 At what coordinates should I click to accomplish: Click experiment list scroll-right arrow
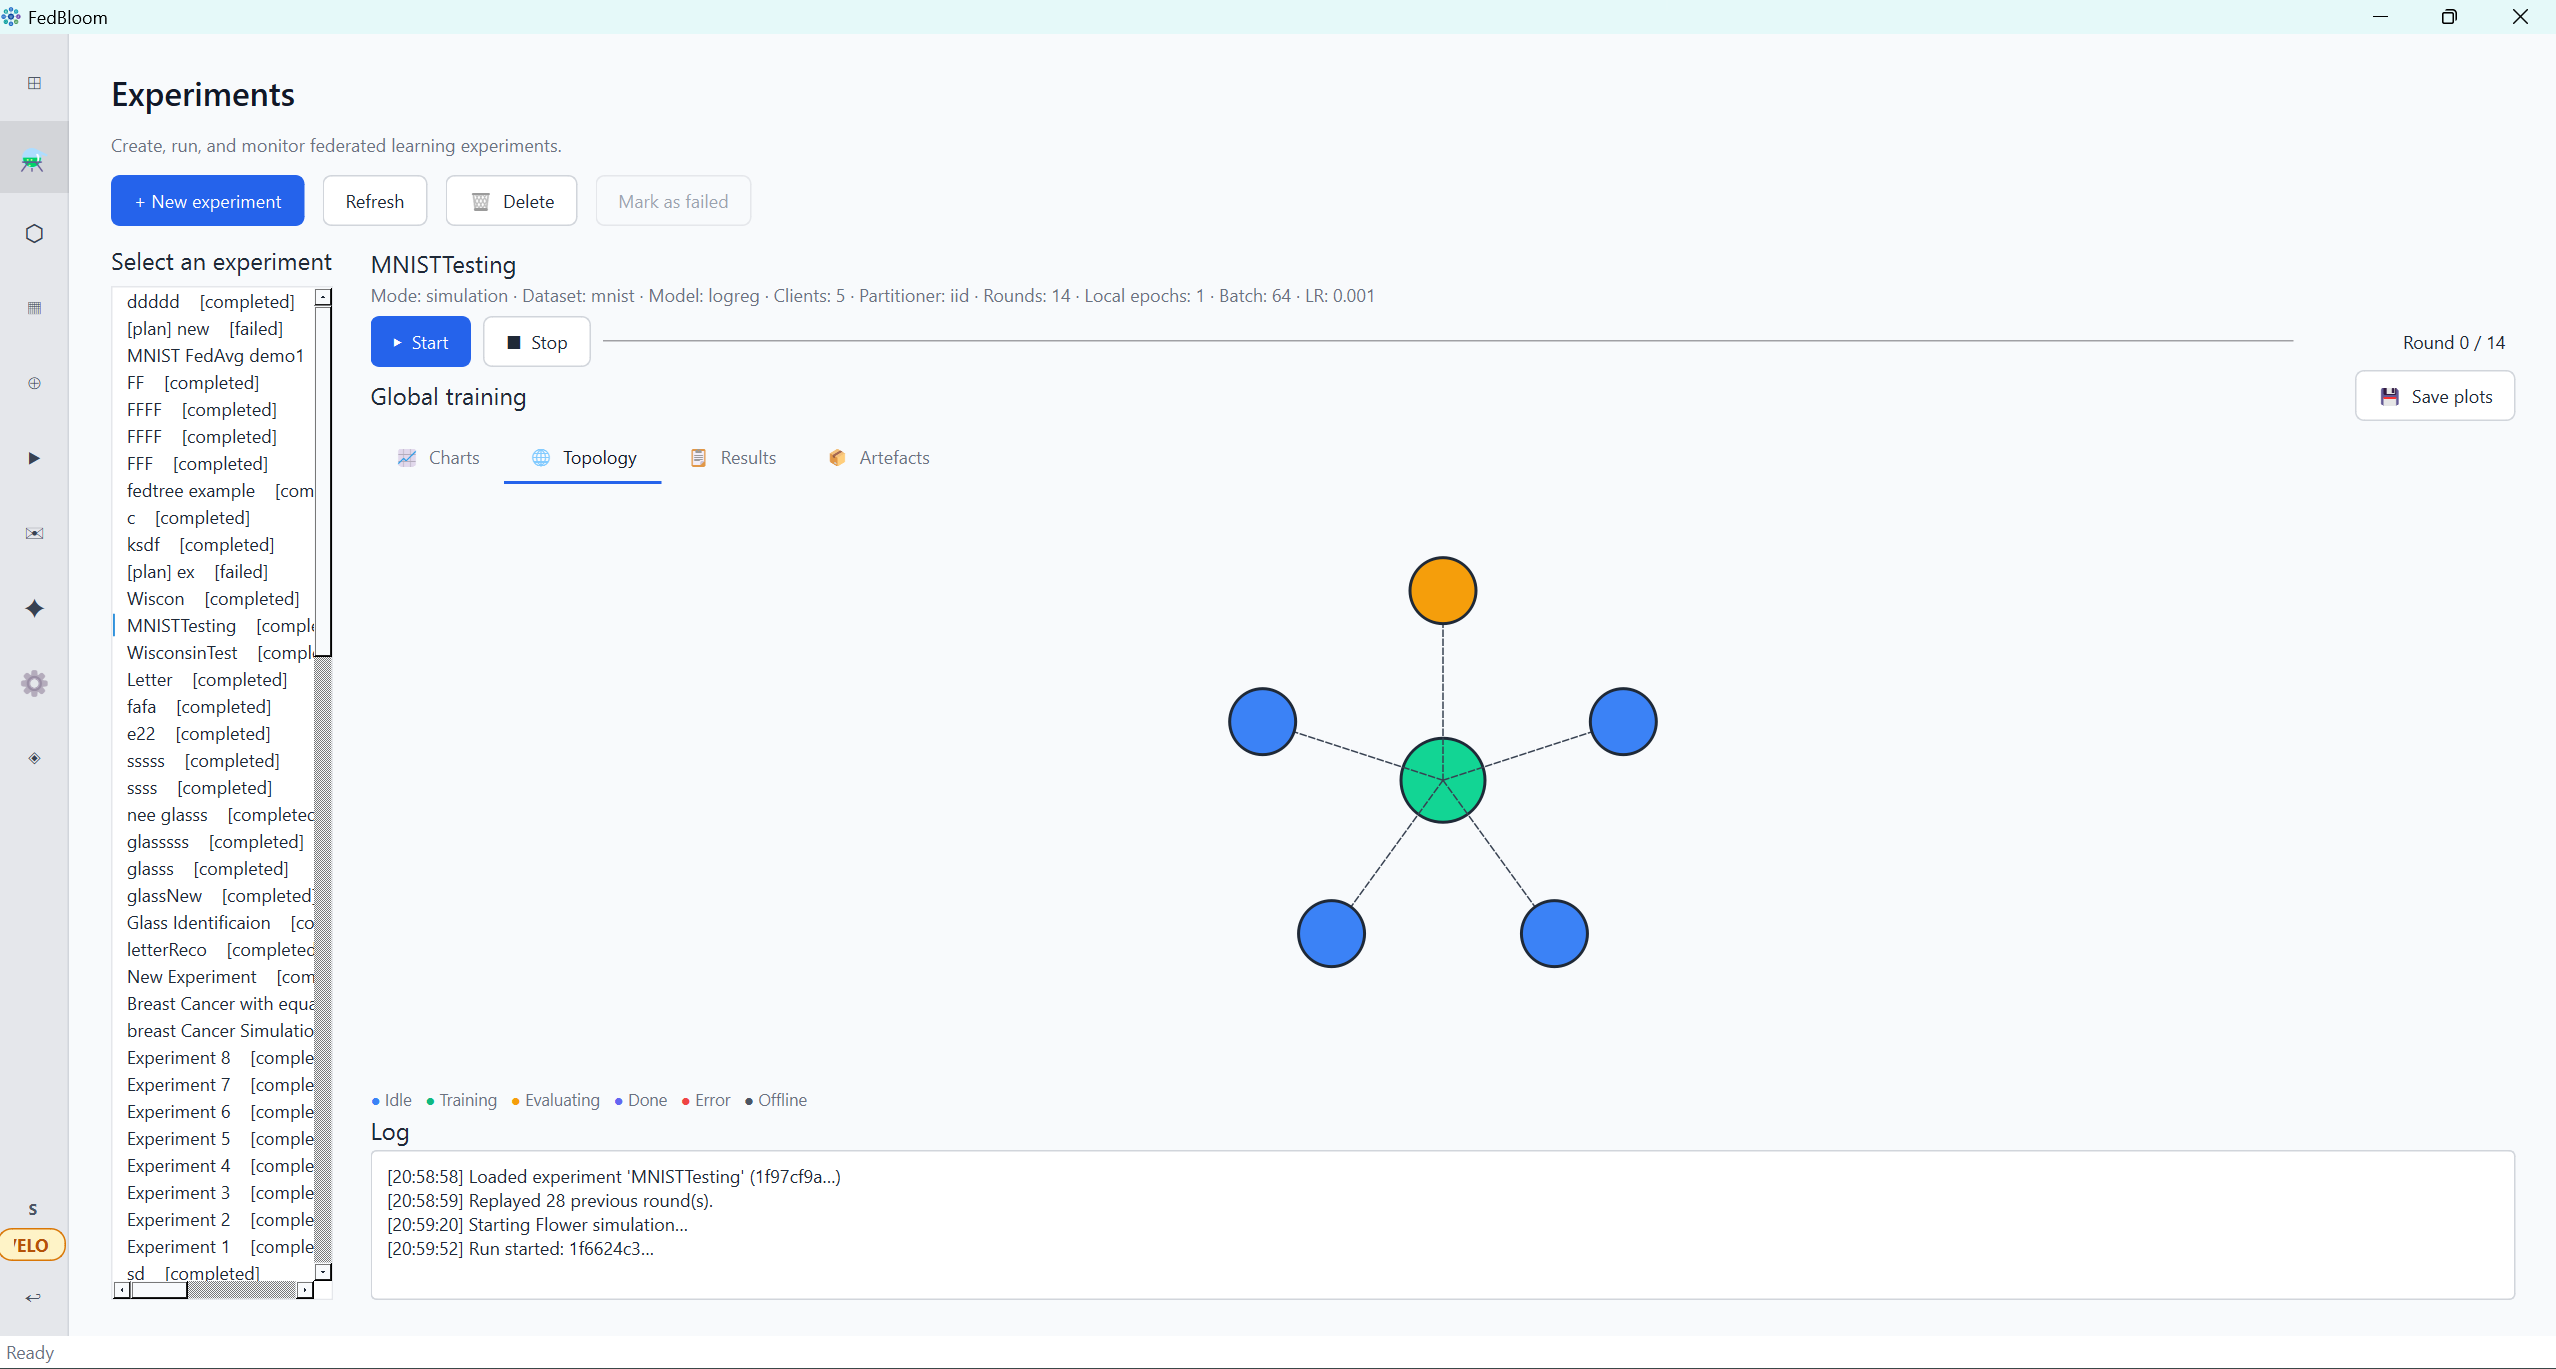coord(305,1290)
